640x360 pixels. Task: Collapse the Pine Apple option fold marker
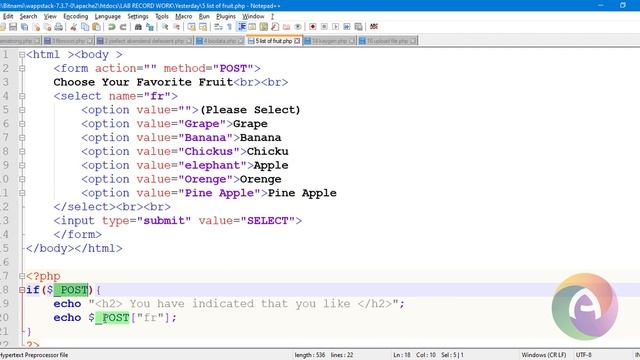click(22, 193)
